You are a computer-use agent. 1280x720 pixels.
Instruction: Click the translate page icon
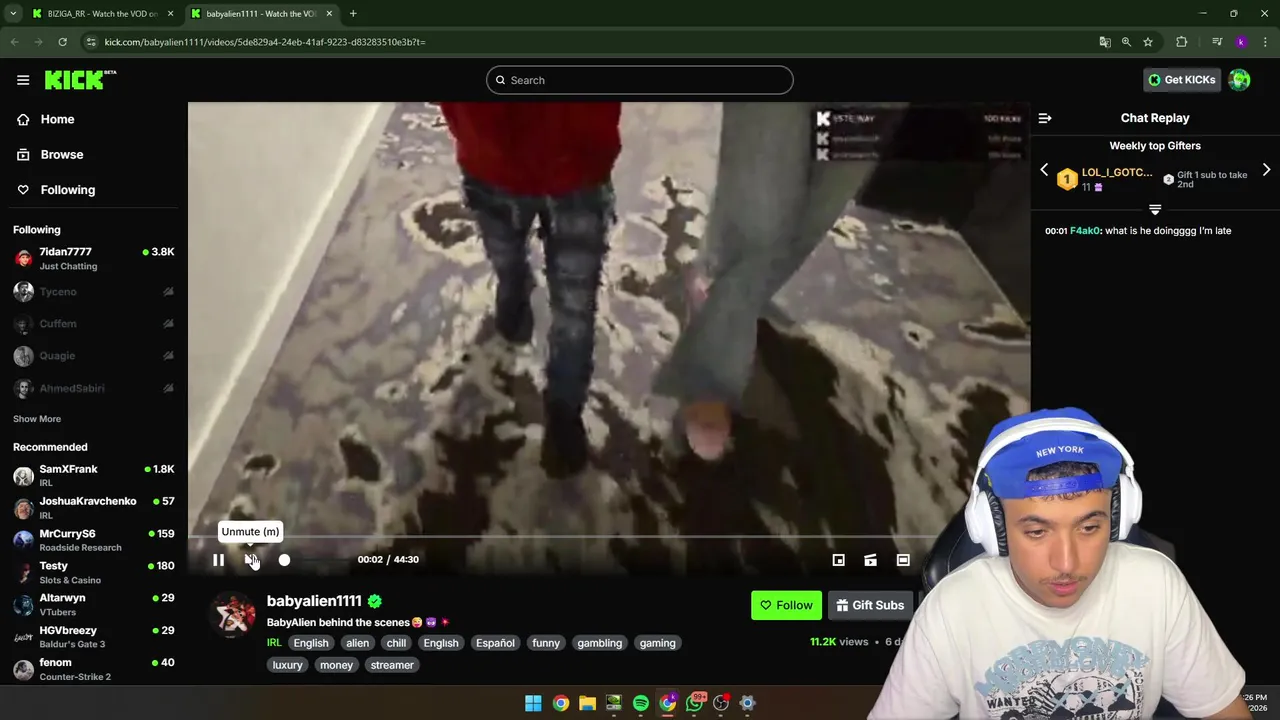tap(1104, 42)
